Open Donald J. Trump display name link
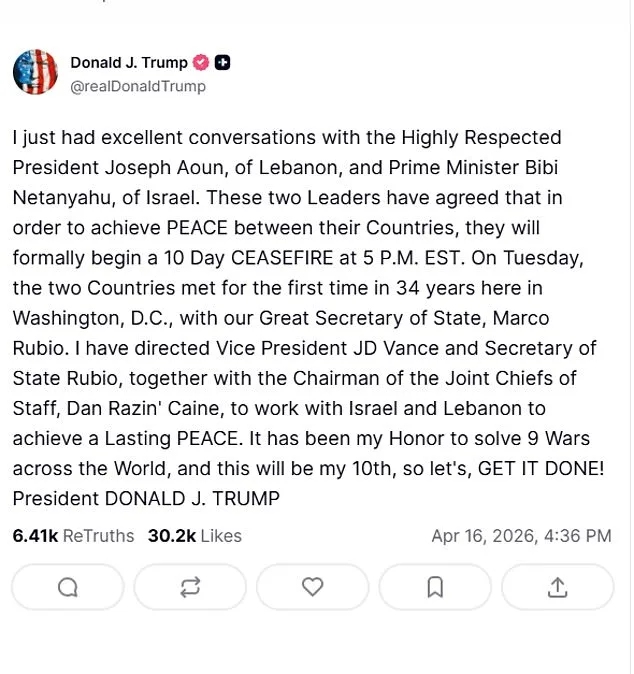 point(128,63)
